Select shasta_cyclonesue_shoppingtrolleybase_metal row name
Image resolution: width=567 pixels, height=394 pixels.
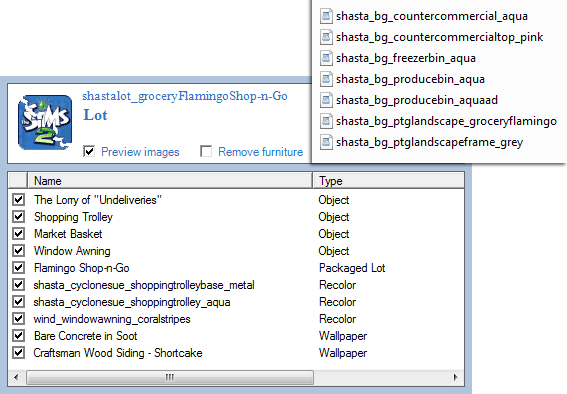click(x=144, y=285)
